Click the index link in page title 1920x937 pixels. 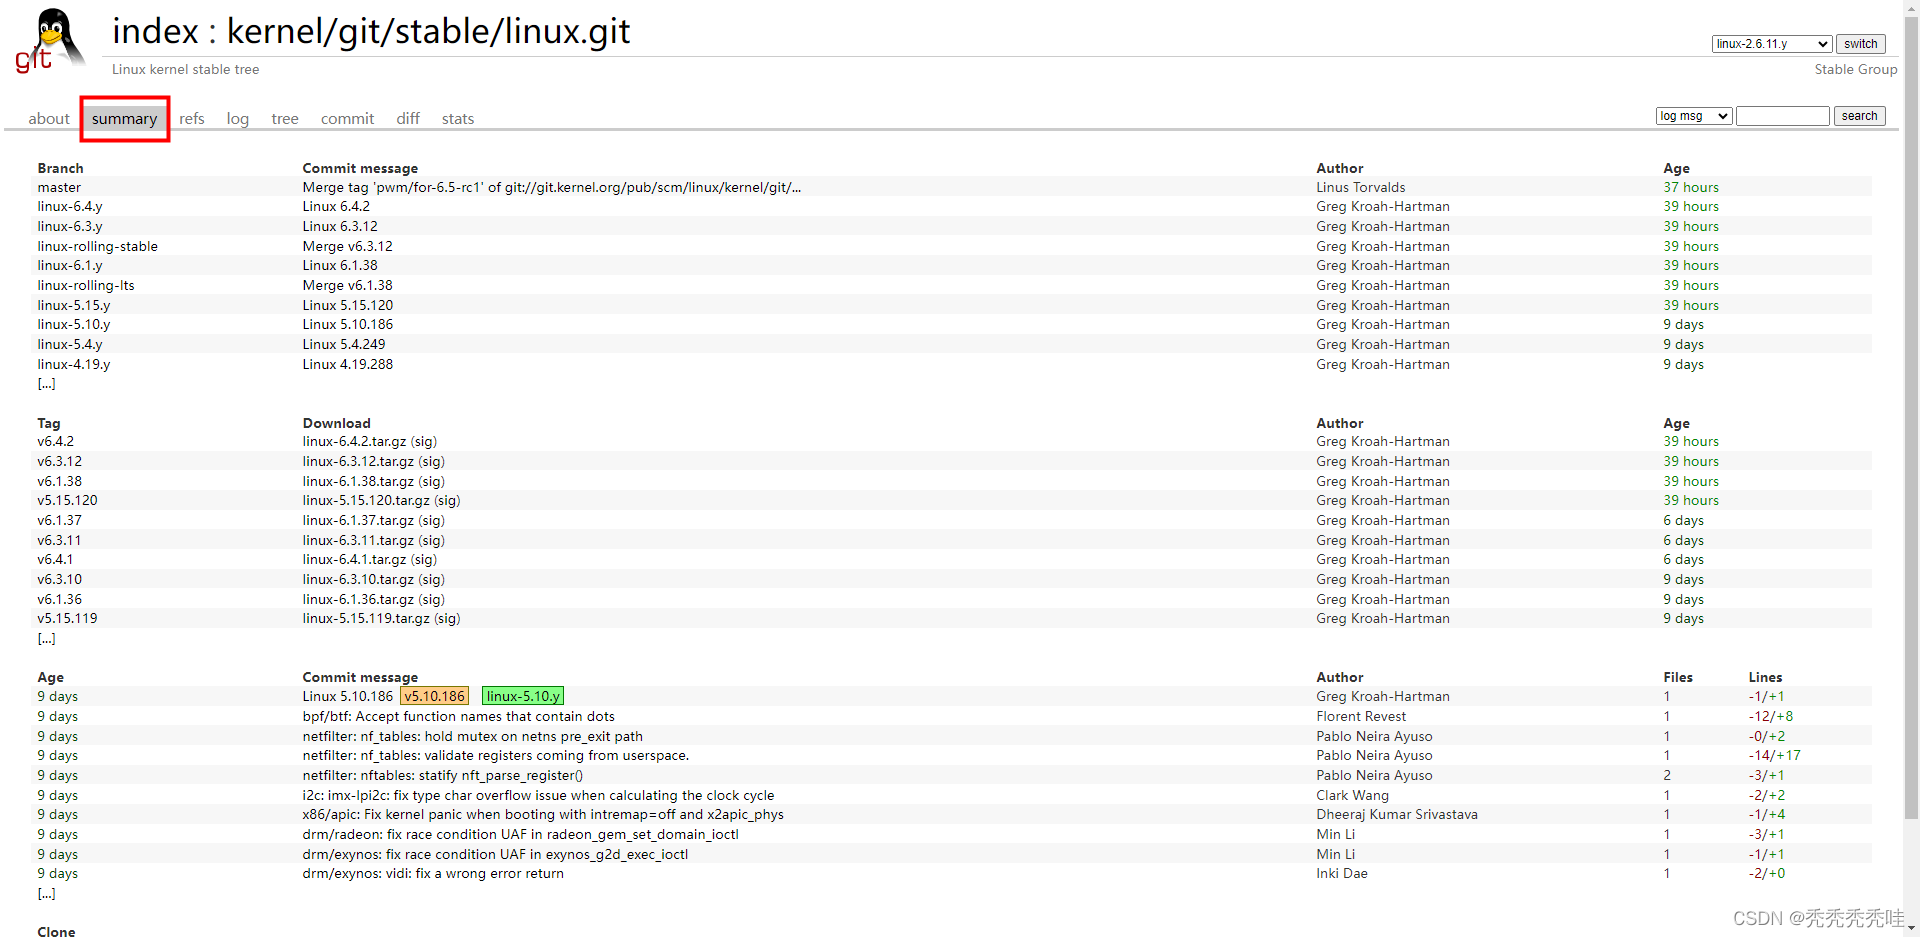point(155,32)
